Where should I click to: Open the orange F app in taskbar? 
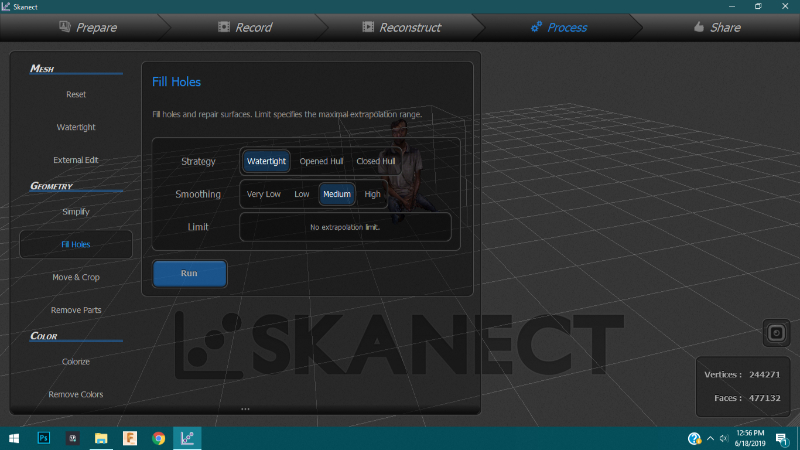130,438
